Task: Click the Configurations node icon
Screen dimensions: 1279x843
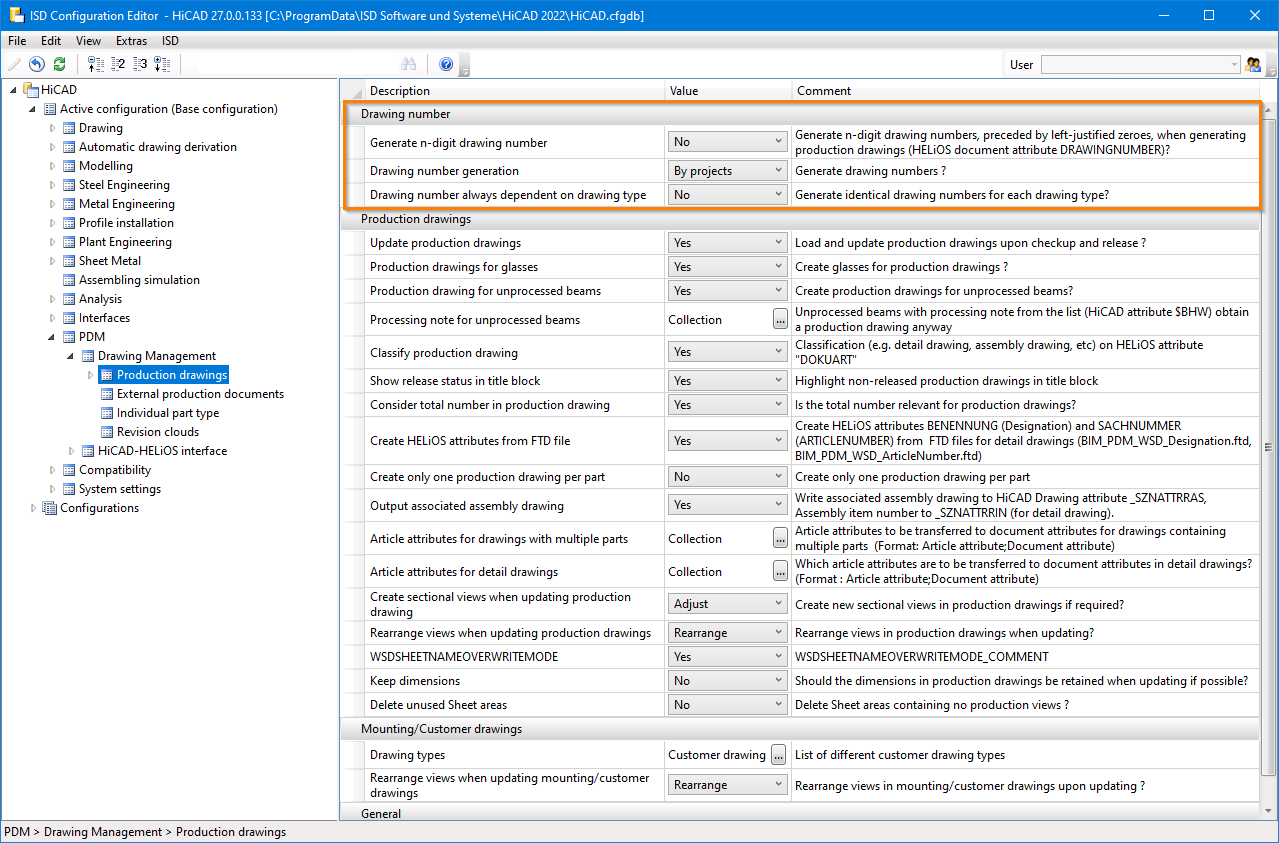Action: coord(50,508)
